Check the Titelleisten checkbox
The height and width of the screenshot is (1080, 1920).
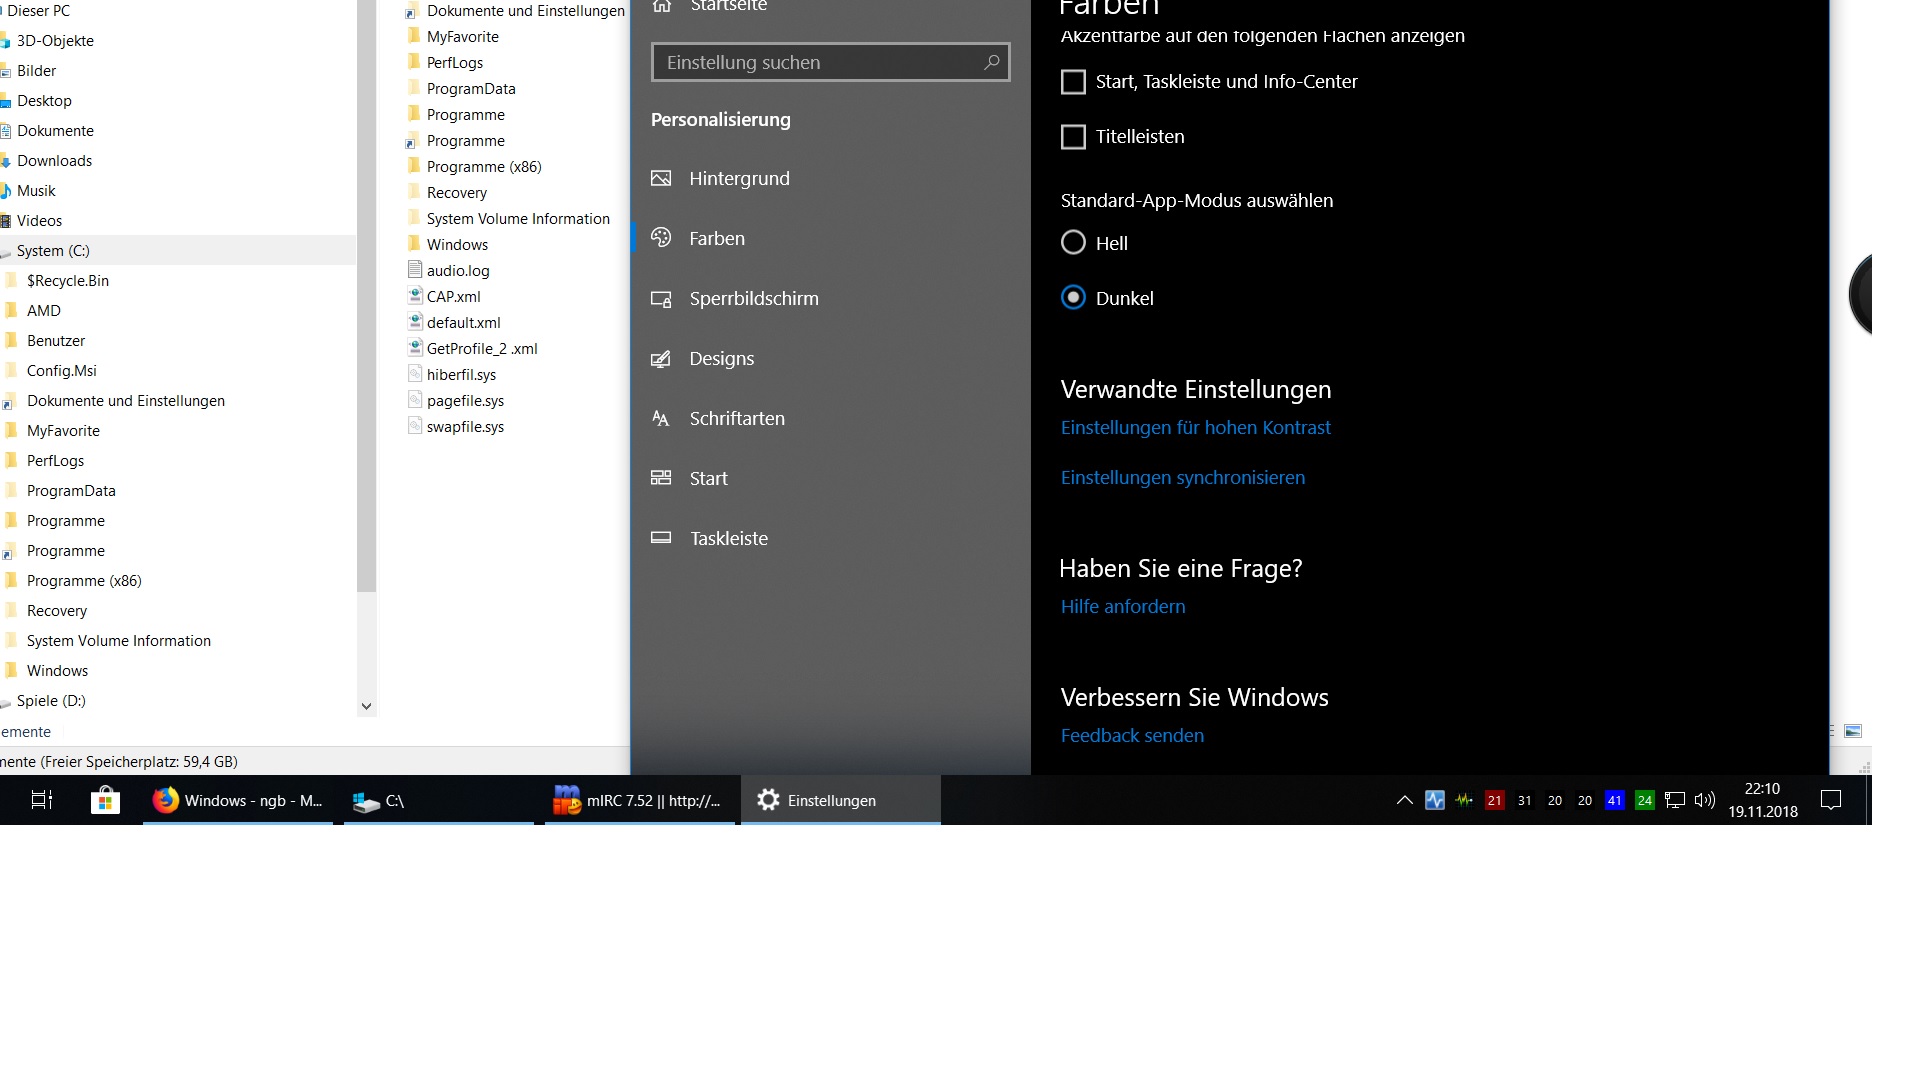[1073, 137]
